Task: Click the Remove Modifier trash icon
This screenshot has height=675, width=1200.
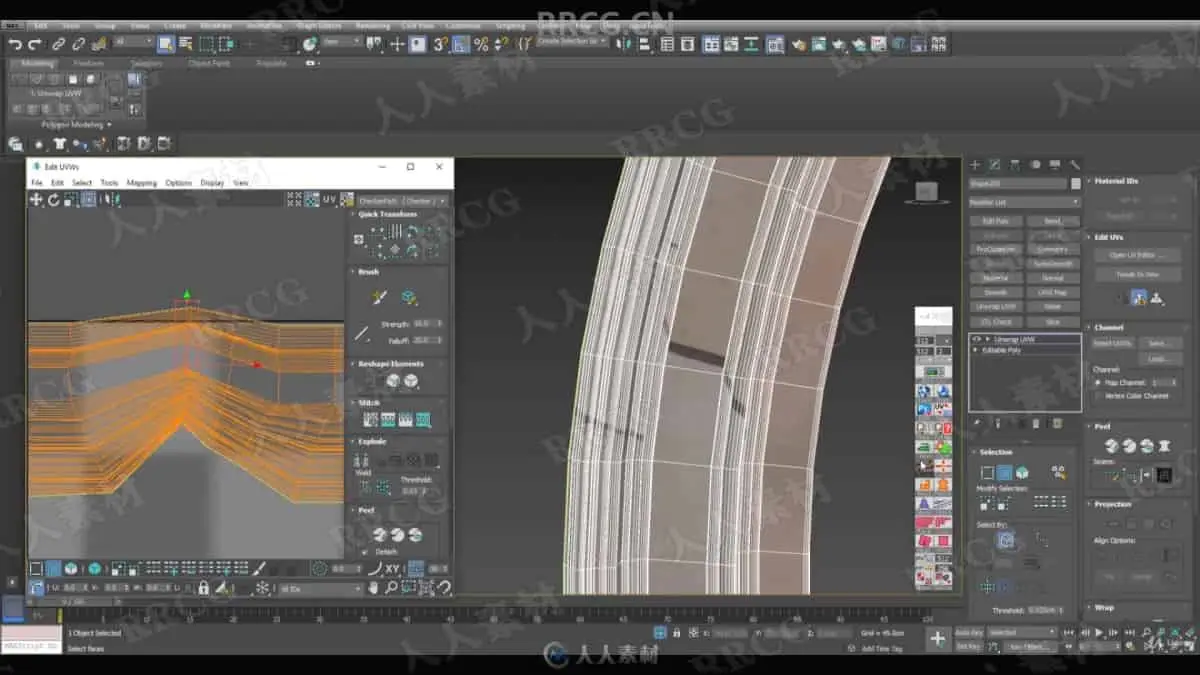Action: coord(1037,423)
